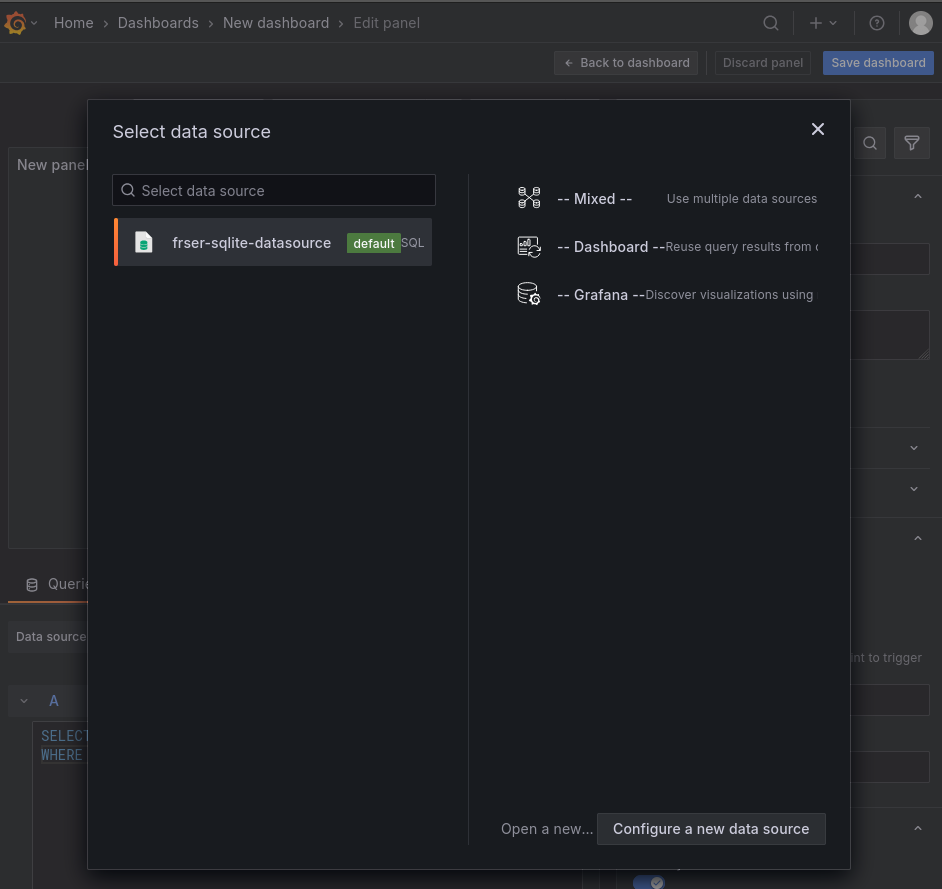Open the user avatar menu
This screenshot has width=942, height=889.
click(920, 22)
